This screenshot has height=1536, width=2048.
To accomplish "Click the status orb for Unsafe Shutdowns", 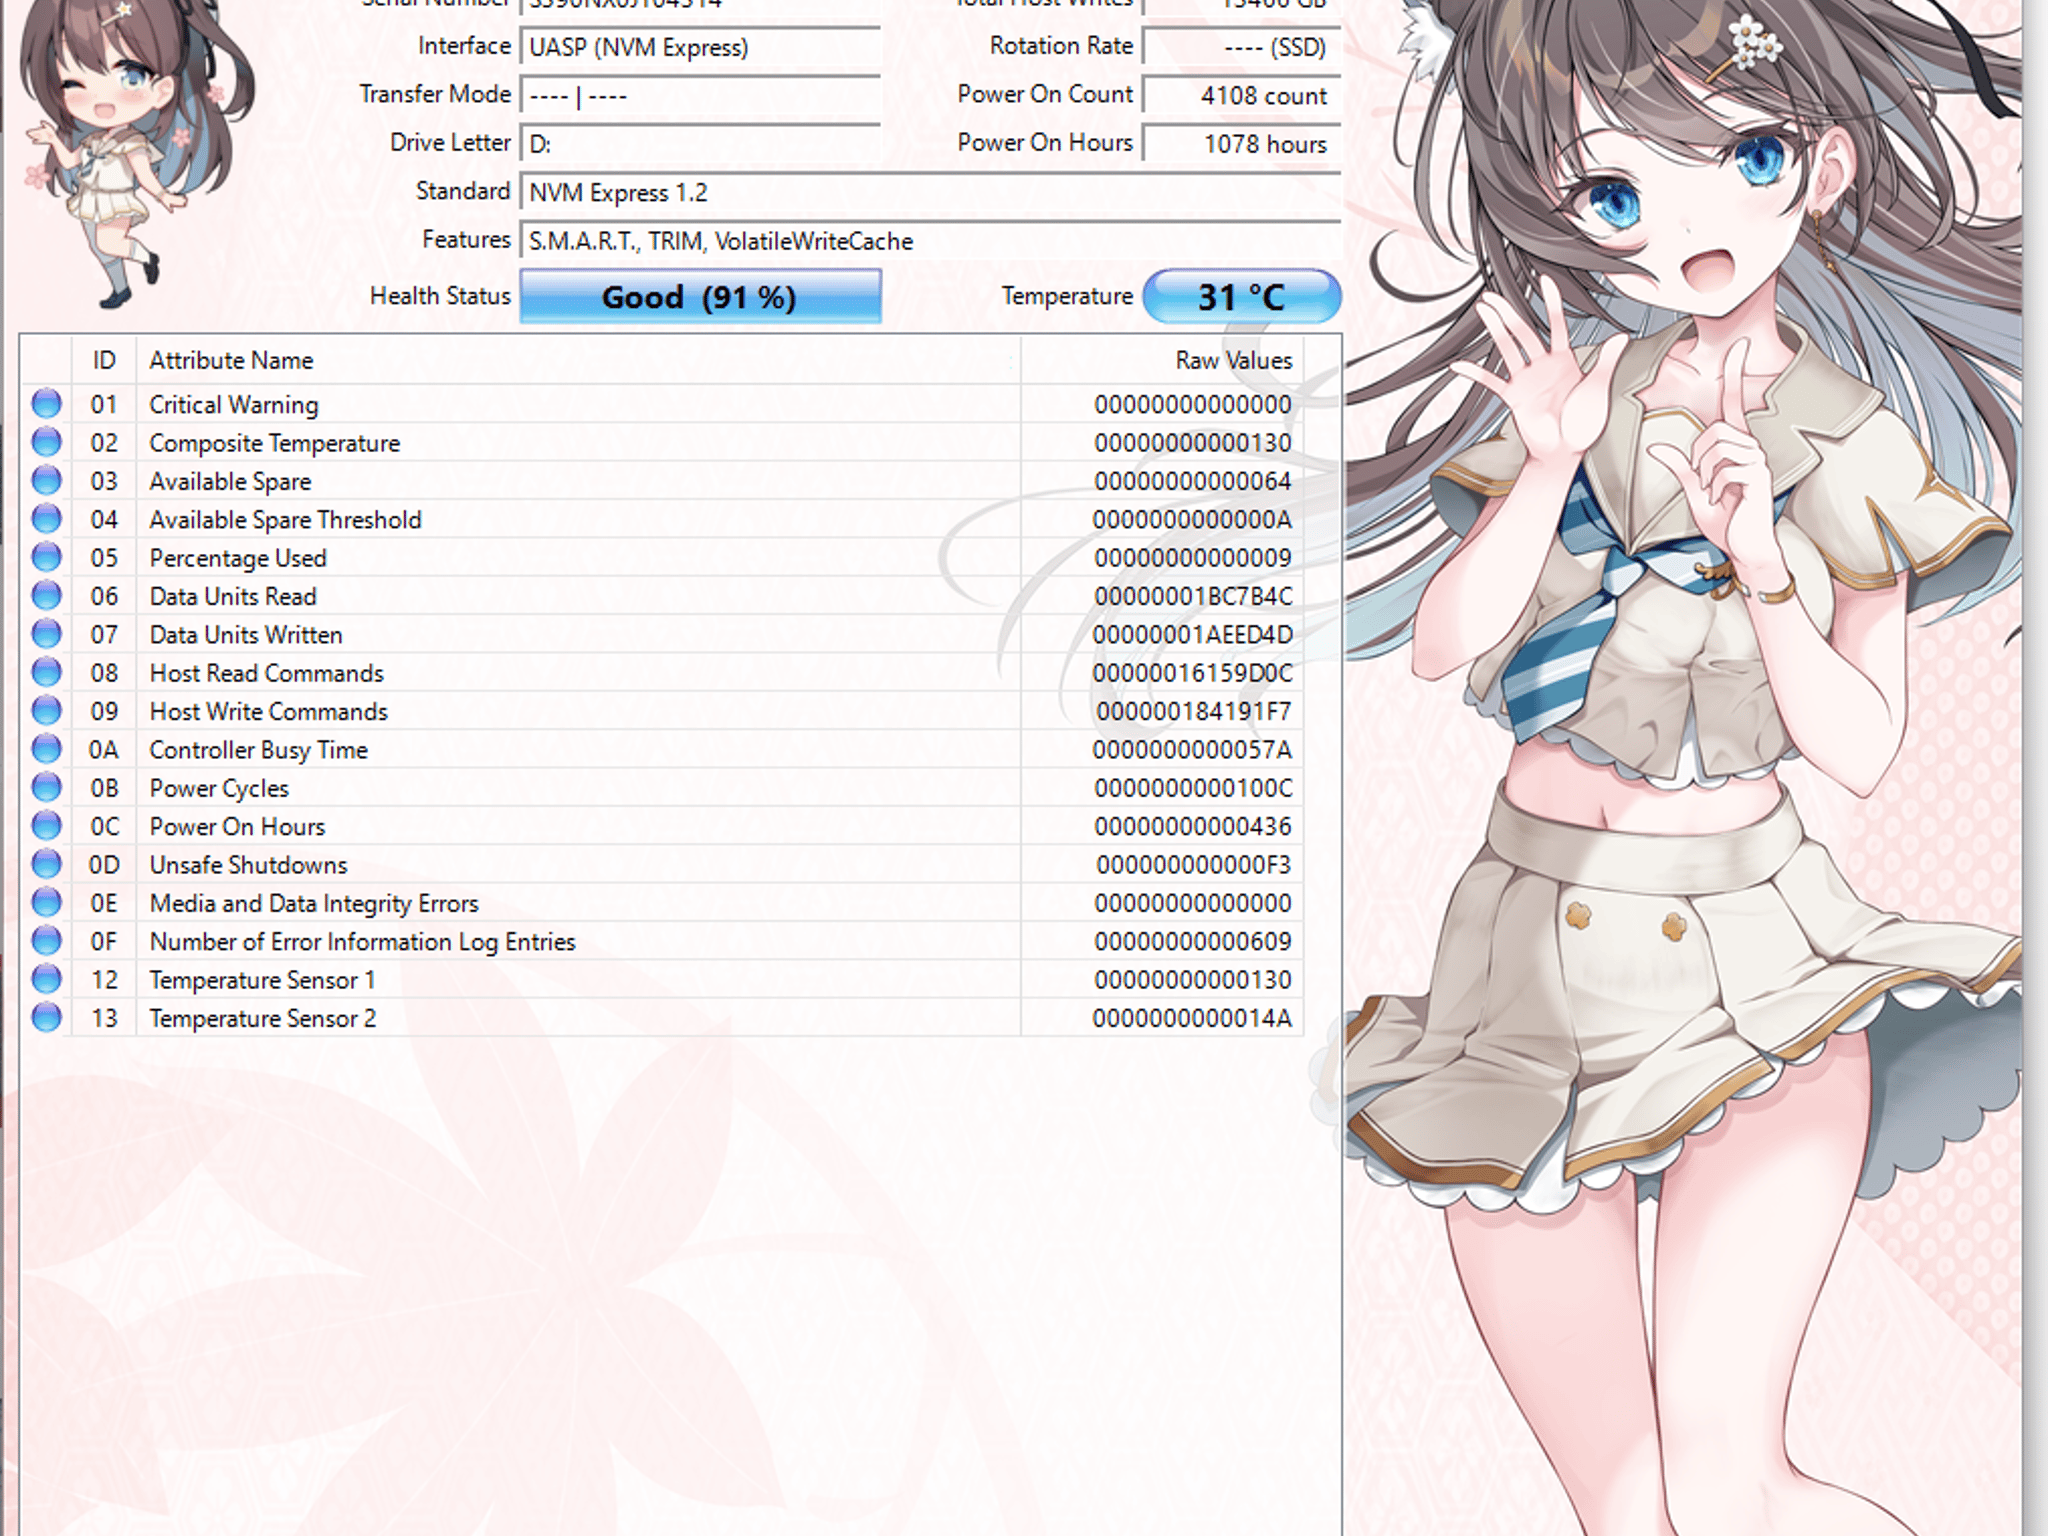I will pyautogui.click(x=46, y=864).
